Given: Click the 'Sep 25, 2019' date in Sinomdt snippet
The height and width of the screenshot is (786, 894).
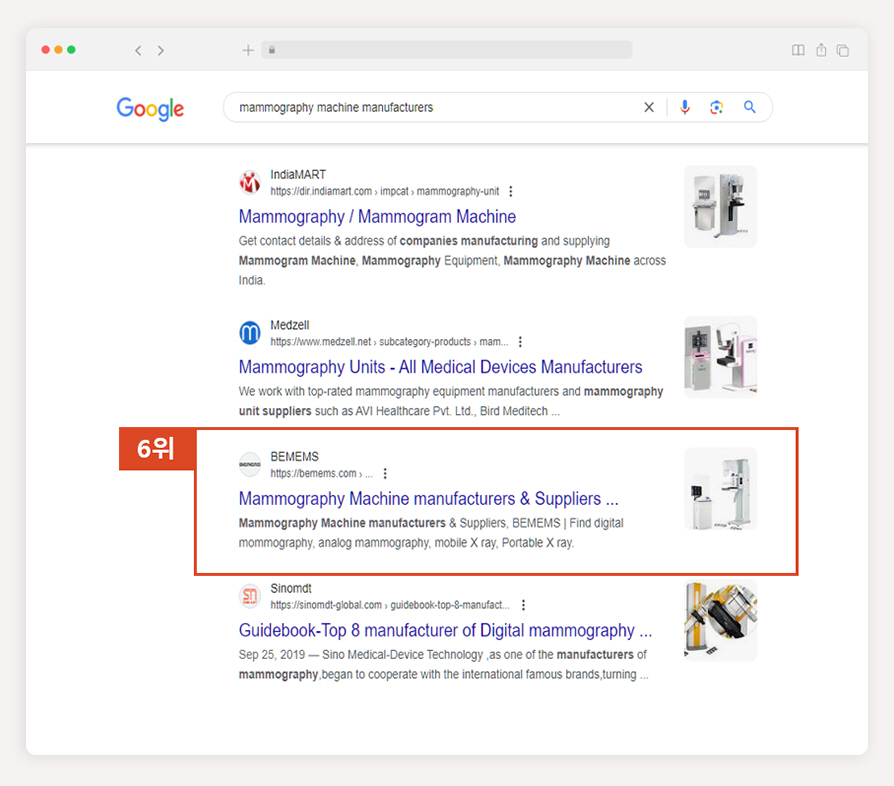Looking at the screenshot, I should point(271,655).
